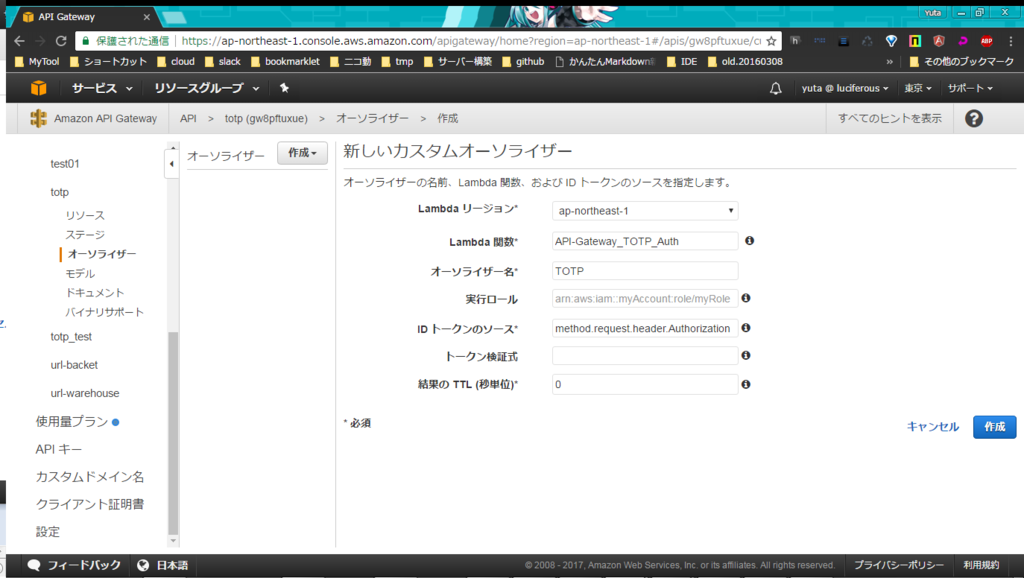This screenshot has width=1024, height=578.
Task: Open the 東京 region dropdown
Action: coord(918,88)
